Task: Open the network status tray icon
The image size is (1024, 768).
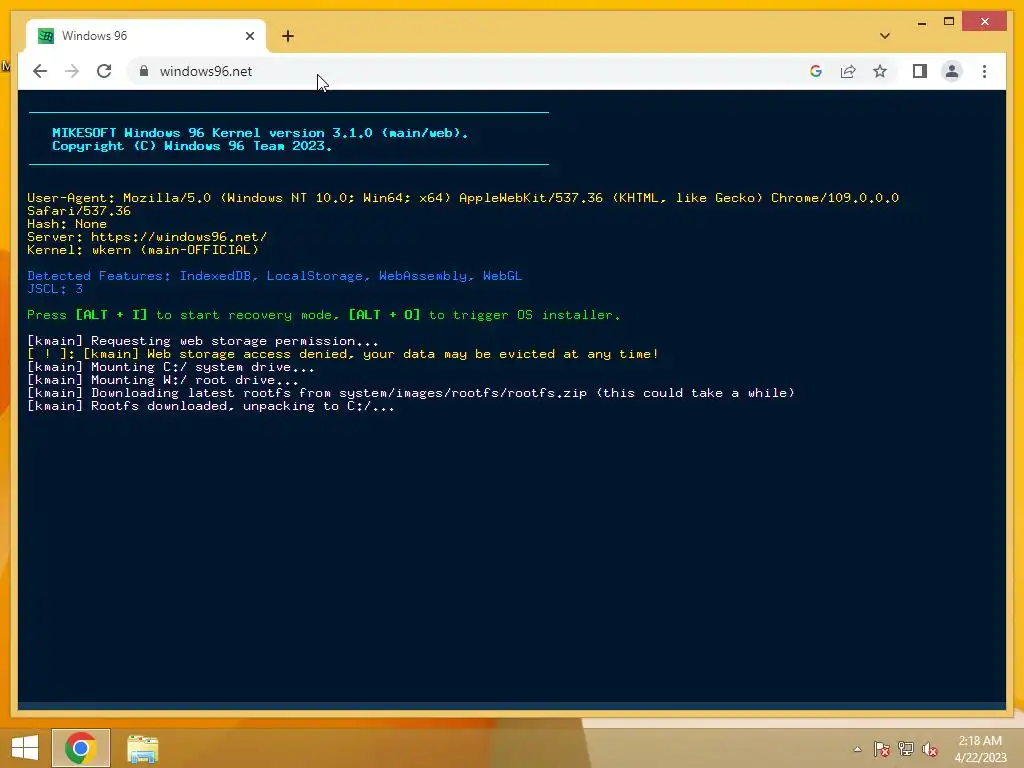Action: point(905,749)
